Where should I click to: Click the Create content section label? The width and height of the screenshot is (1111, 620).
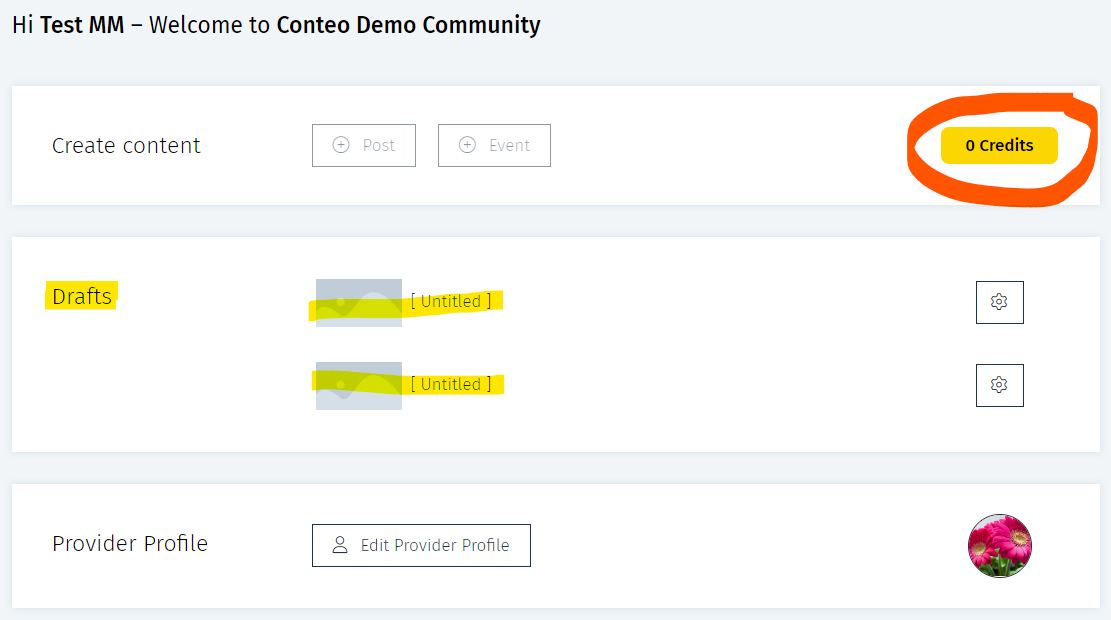(x=126, y=145)
